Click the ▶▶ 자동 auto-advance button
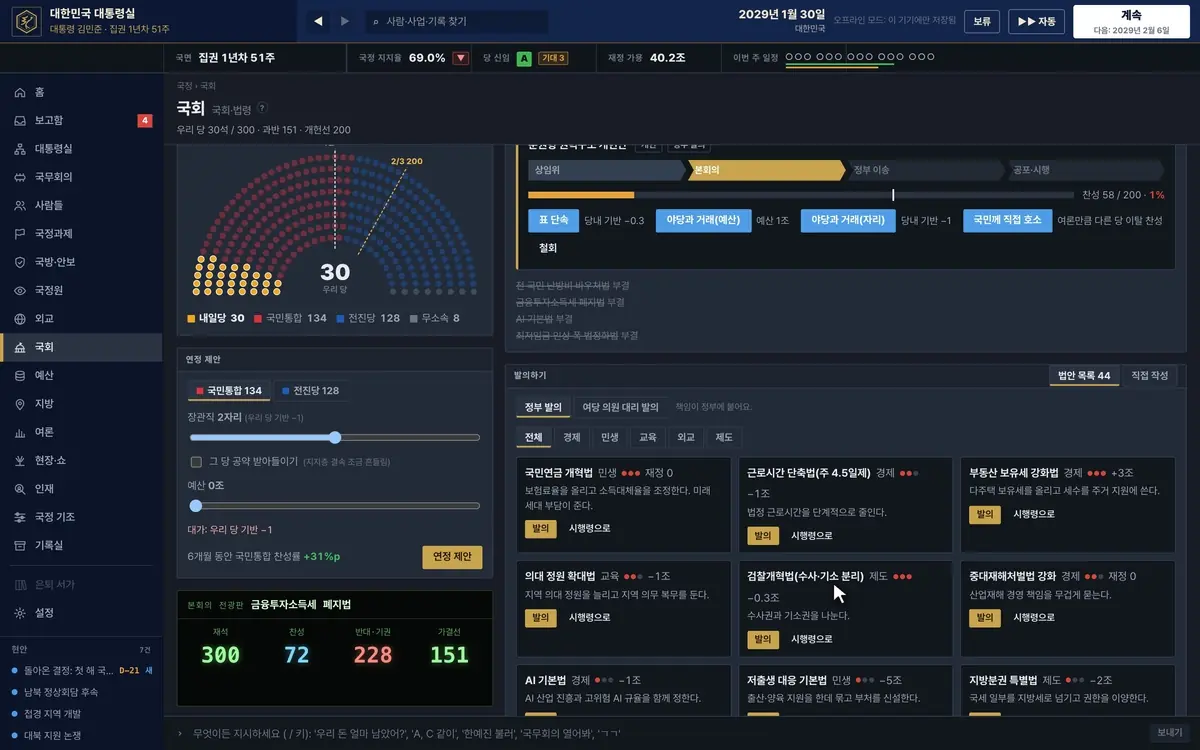Screen dimensions: 1200x750 click(1037, 21)
